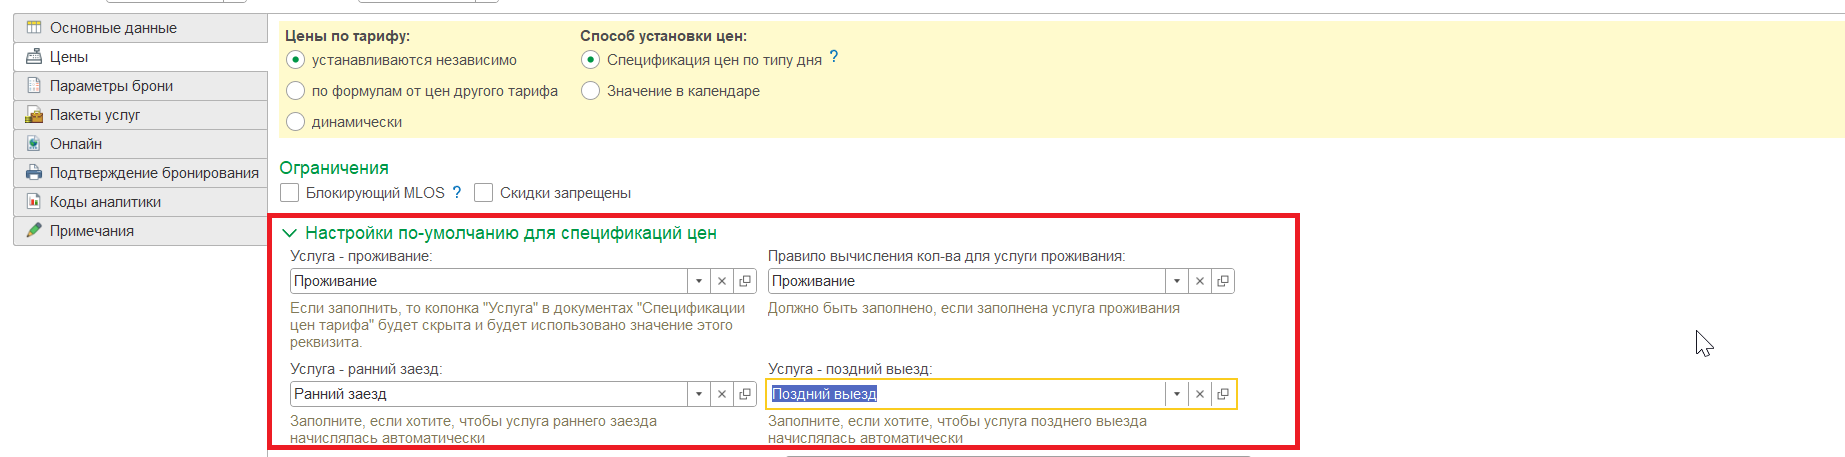Click the Услуга - ранний заезд field
1845x457 pixels.
pos(488,394)
